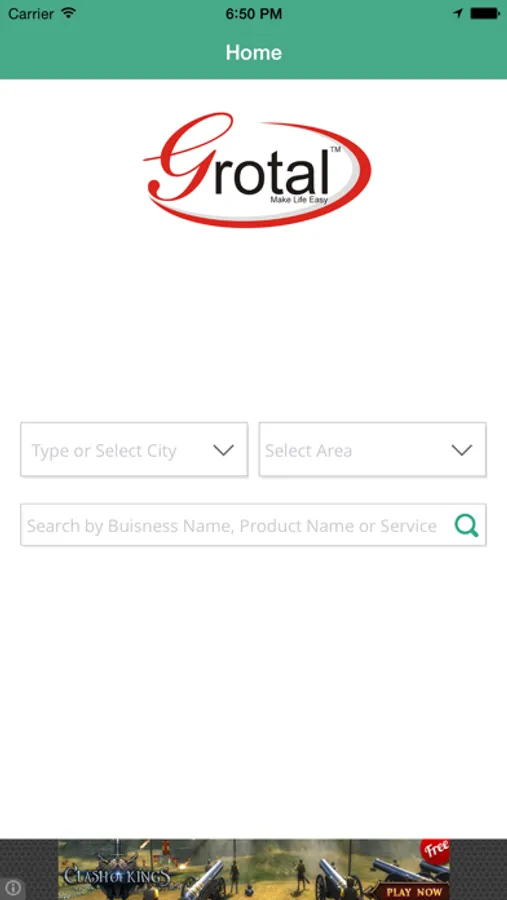Tap the TM mark beside Grotal
The image size is (507, 900).
335,149
